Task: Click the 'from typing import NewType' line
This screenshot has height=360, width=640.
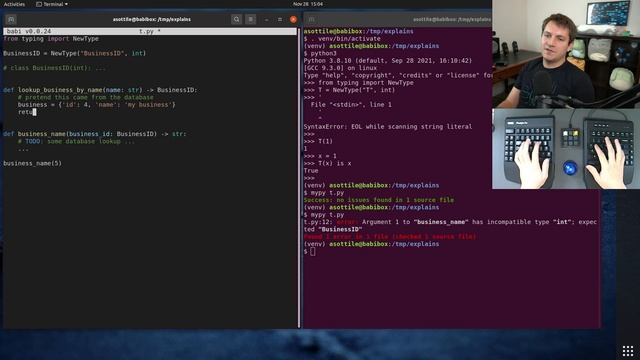Action: (51, 39)
